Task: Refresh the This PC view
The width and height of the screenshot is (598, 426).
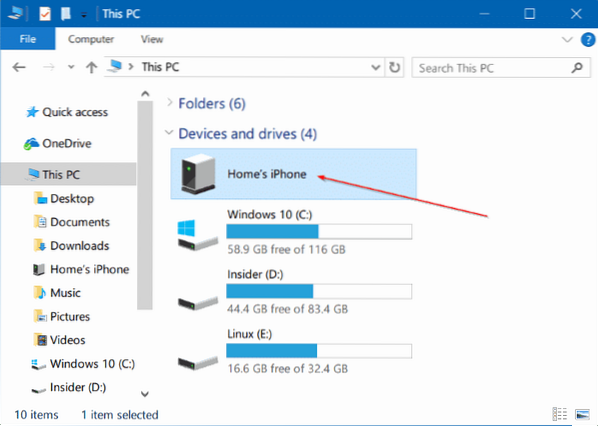Action: coord(394,68)
